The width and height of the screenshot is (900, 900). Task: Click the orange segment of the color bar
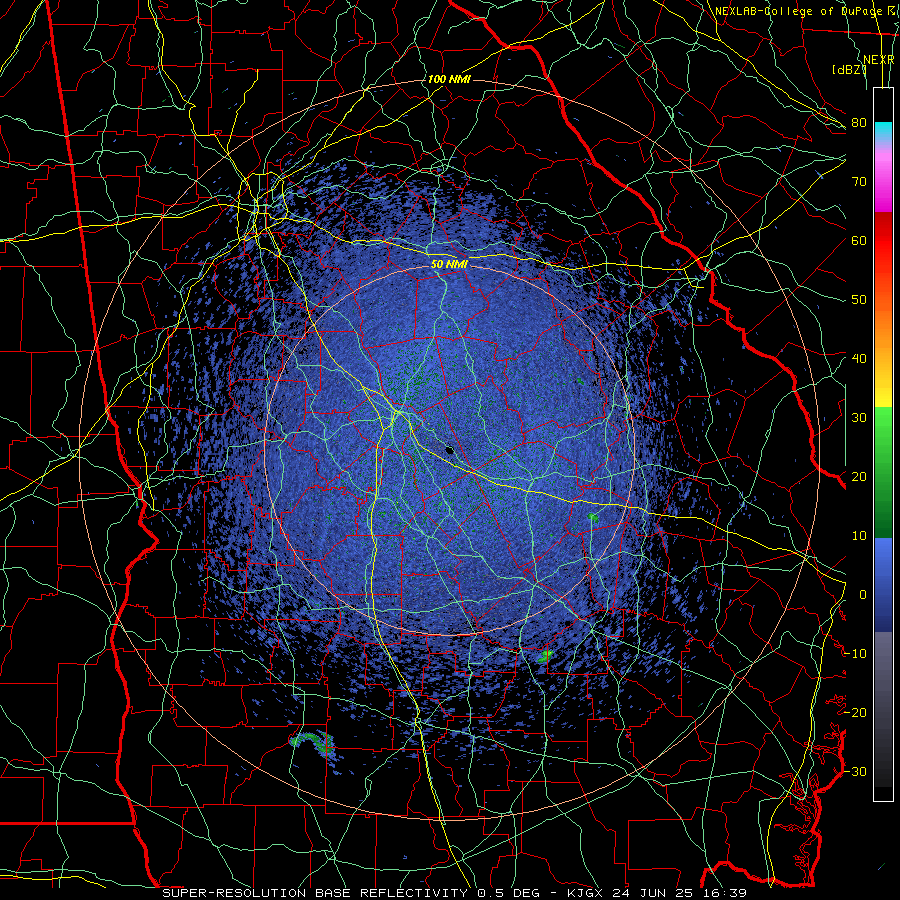tap(883, 330)
